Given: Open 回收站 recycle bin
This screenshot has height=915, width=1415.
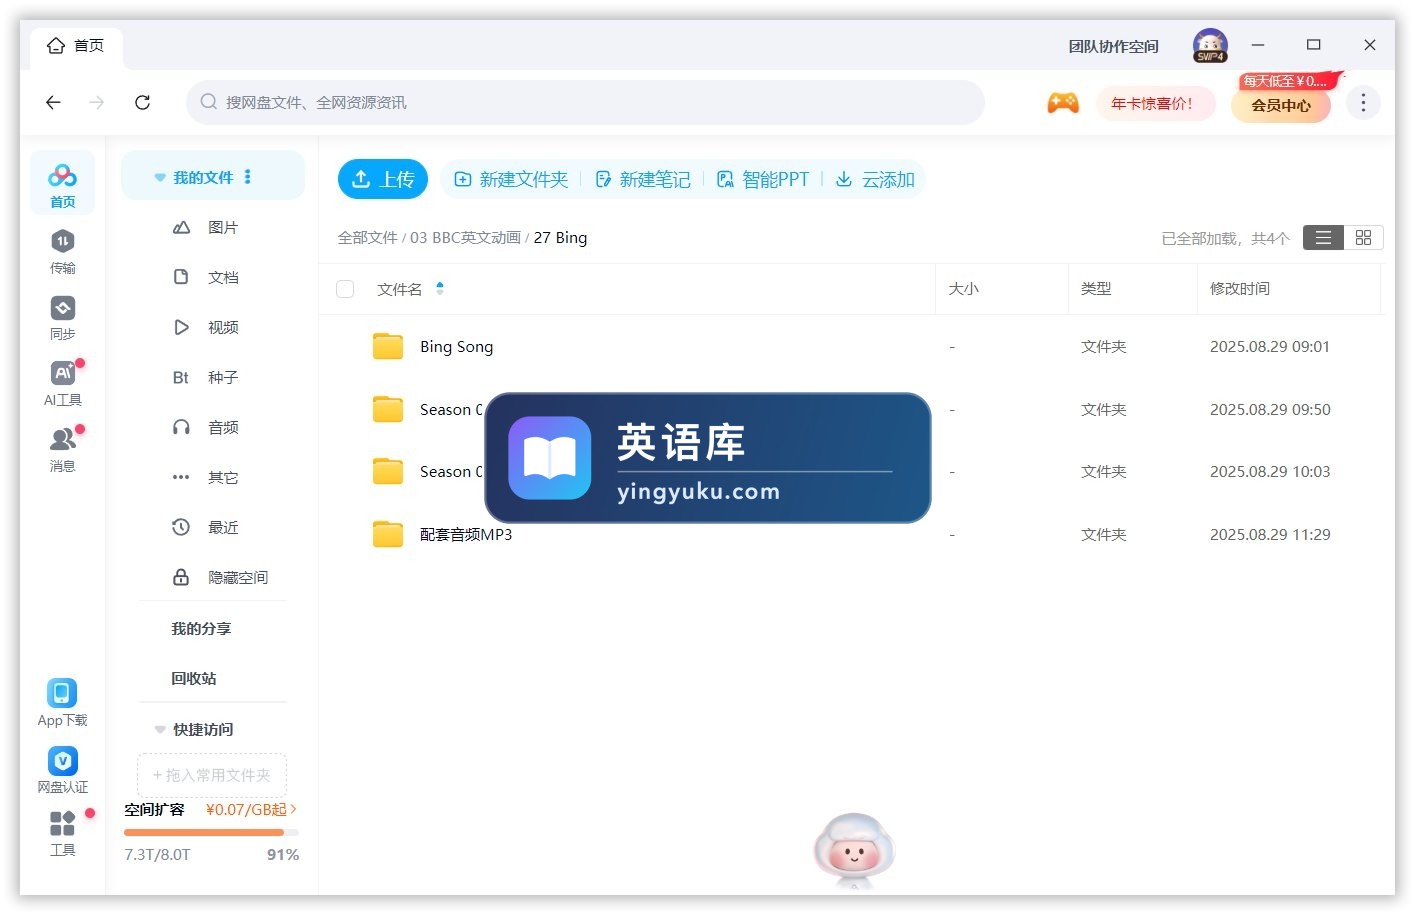Looking at the screenshot, I should (x=194, y=678).
